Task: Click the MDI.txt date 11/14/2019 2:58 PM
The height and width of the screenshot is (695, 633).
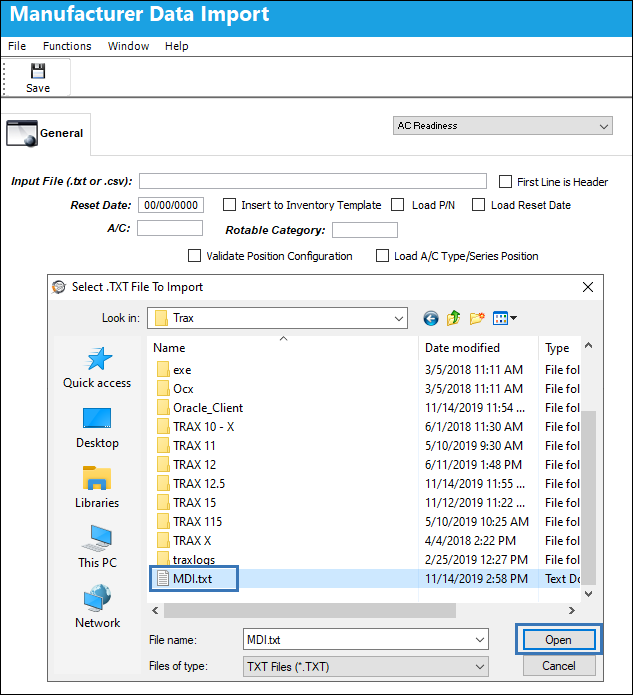Action: pyautogui.click(x=476, y=578)
